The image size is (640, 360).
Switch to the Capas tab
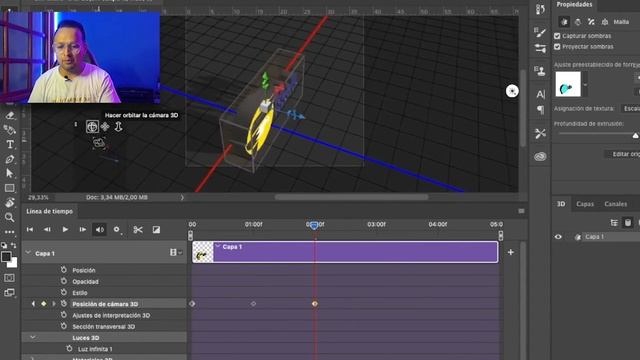(585, 204)
